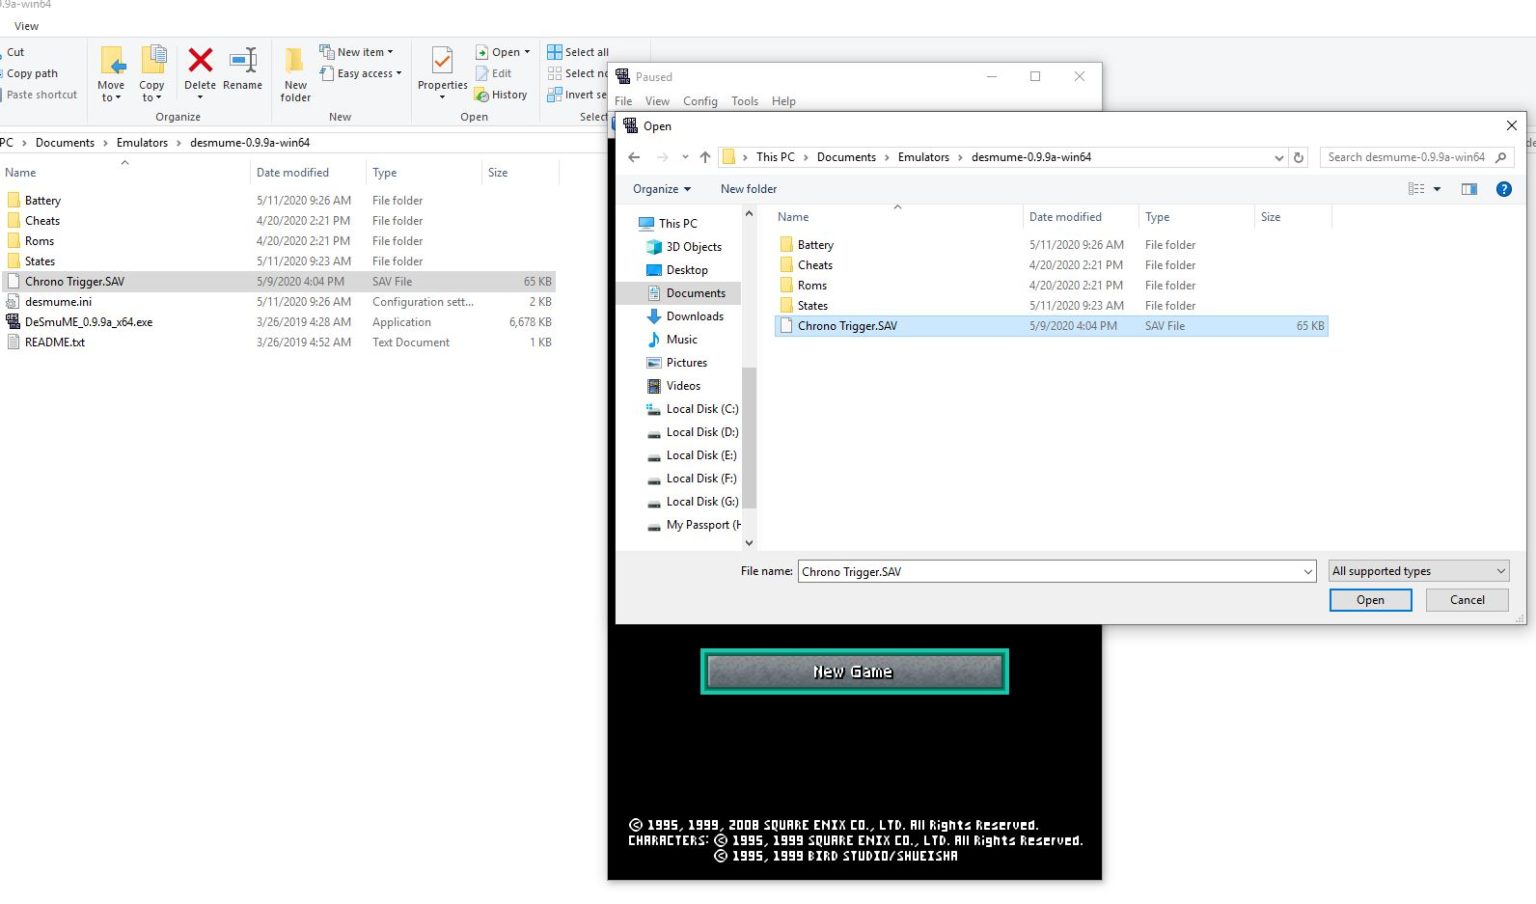Expand the New item dropdown arrow
This screenshot has height=904, width=1536.
click(390, 51)
